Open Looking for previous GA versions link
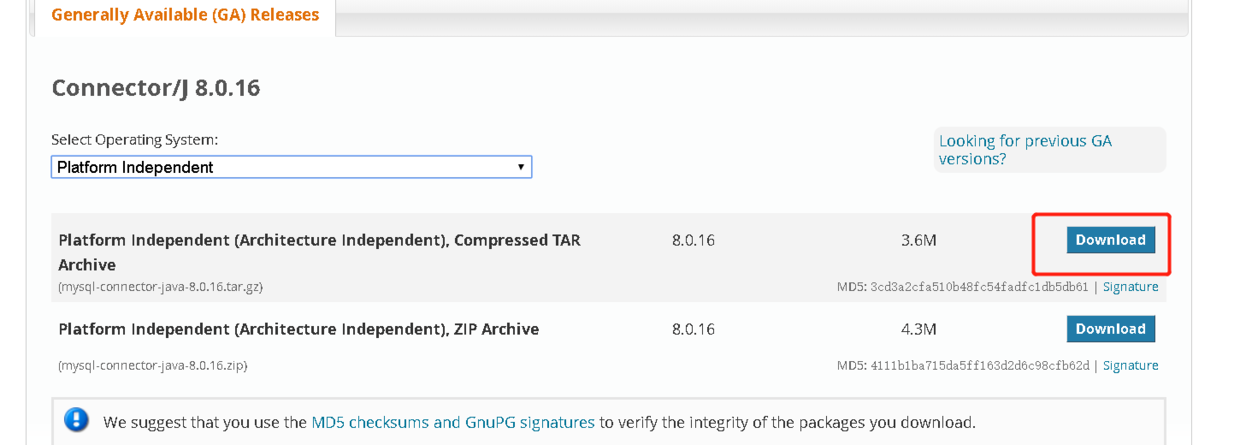Image resolution: width=1240 pixels, height=445 pixels. 1025,150
